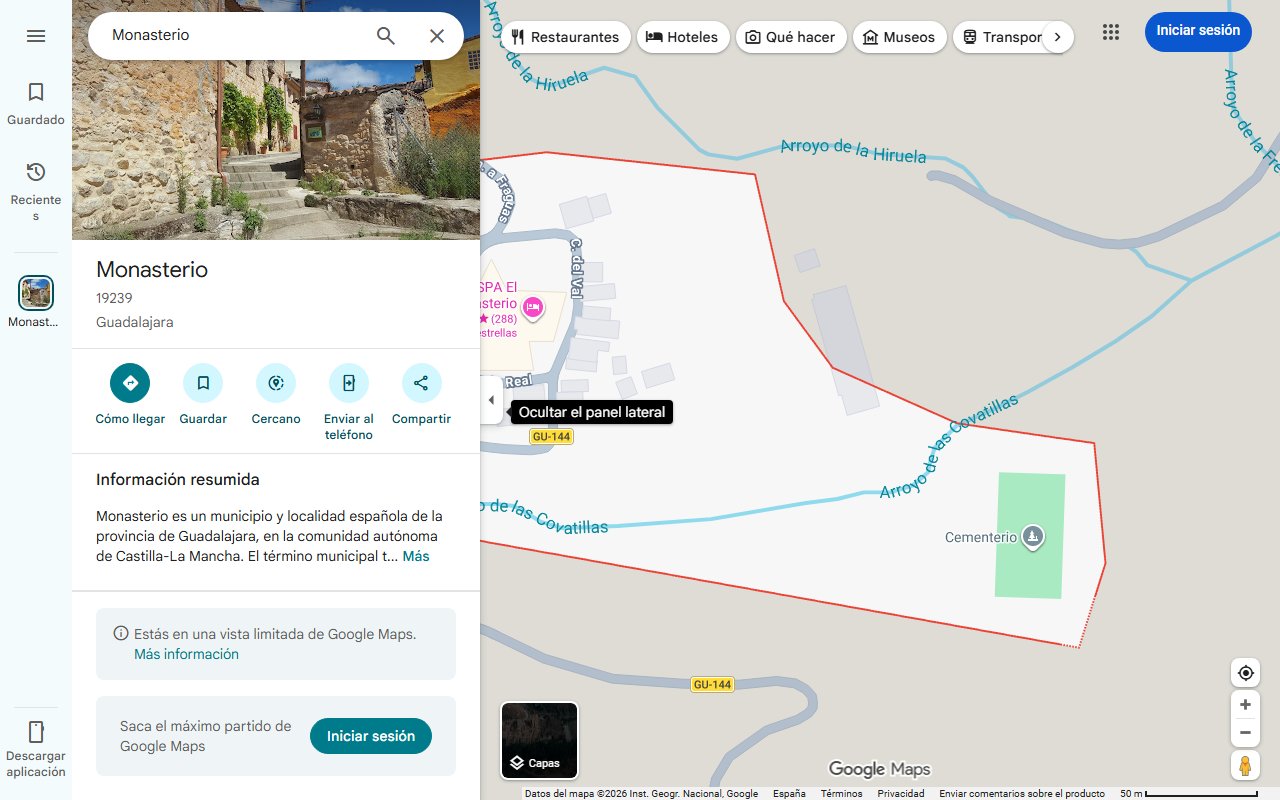Click the search magnifier icon
This screenshot has height=800, width=1280.
click(x=385, y=35)
